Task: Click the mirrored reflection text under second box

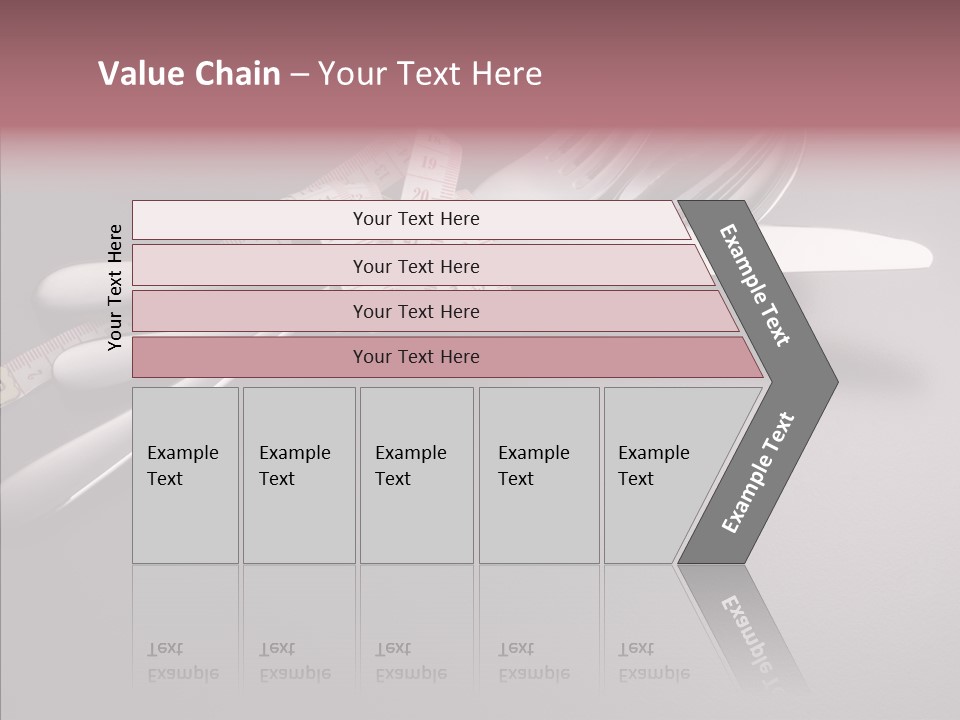Action: [295, 662]
